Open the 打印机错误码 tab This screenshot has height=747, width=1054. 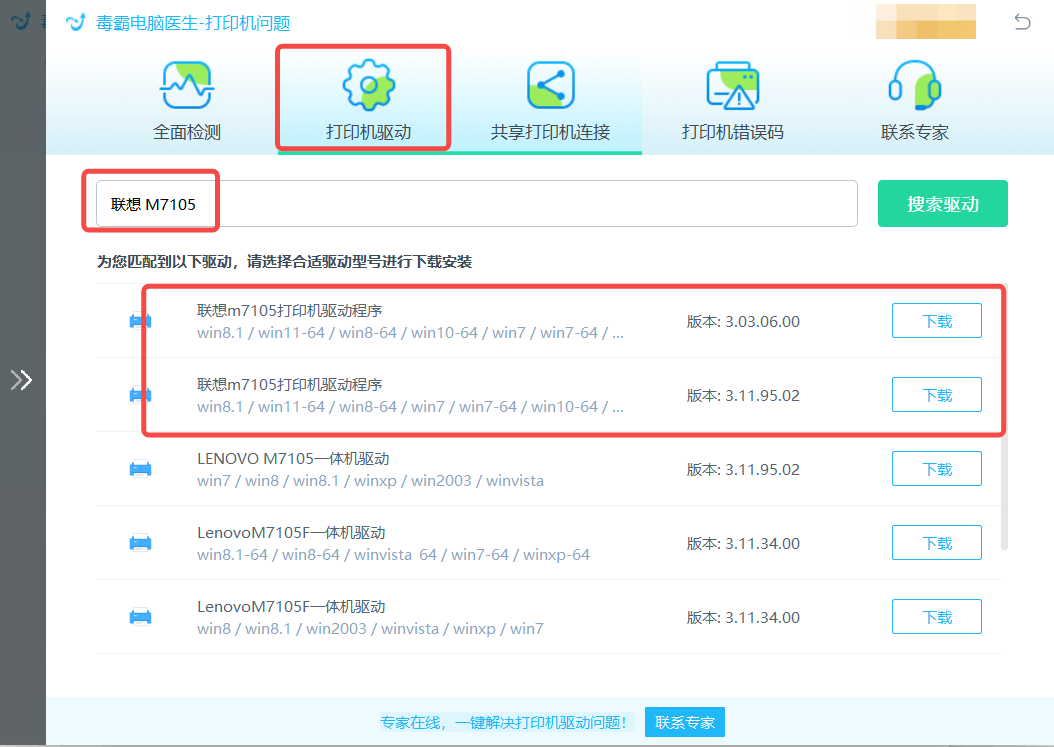pyautogui.click(x=733, y=101)
